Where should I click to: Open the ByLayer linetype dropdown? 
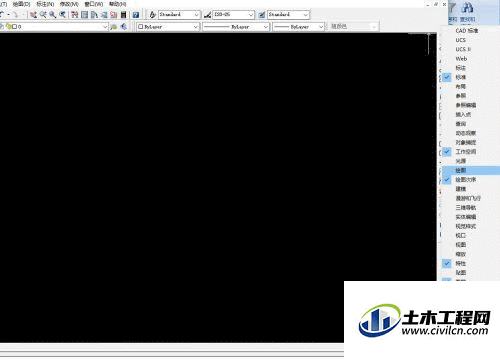click(x=236, y=27)
